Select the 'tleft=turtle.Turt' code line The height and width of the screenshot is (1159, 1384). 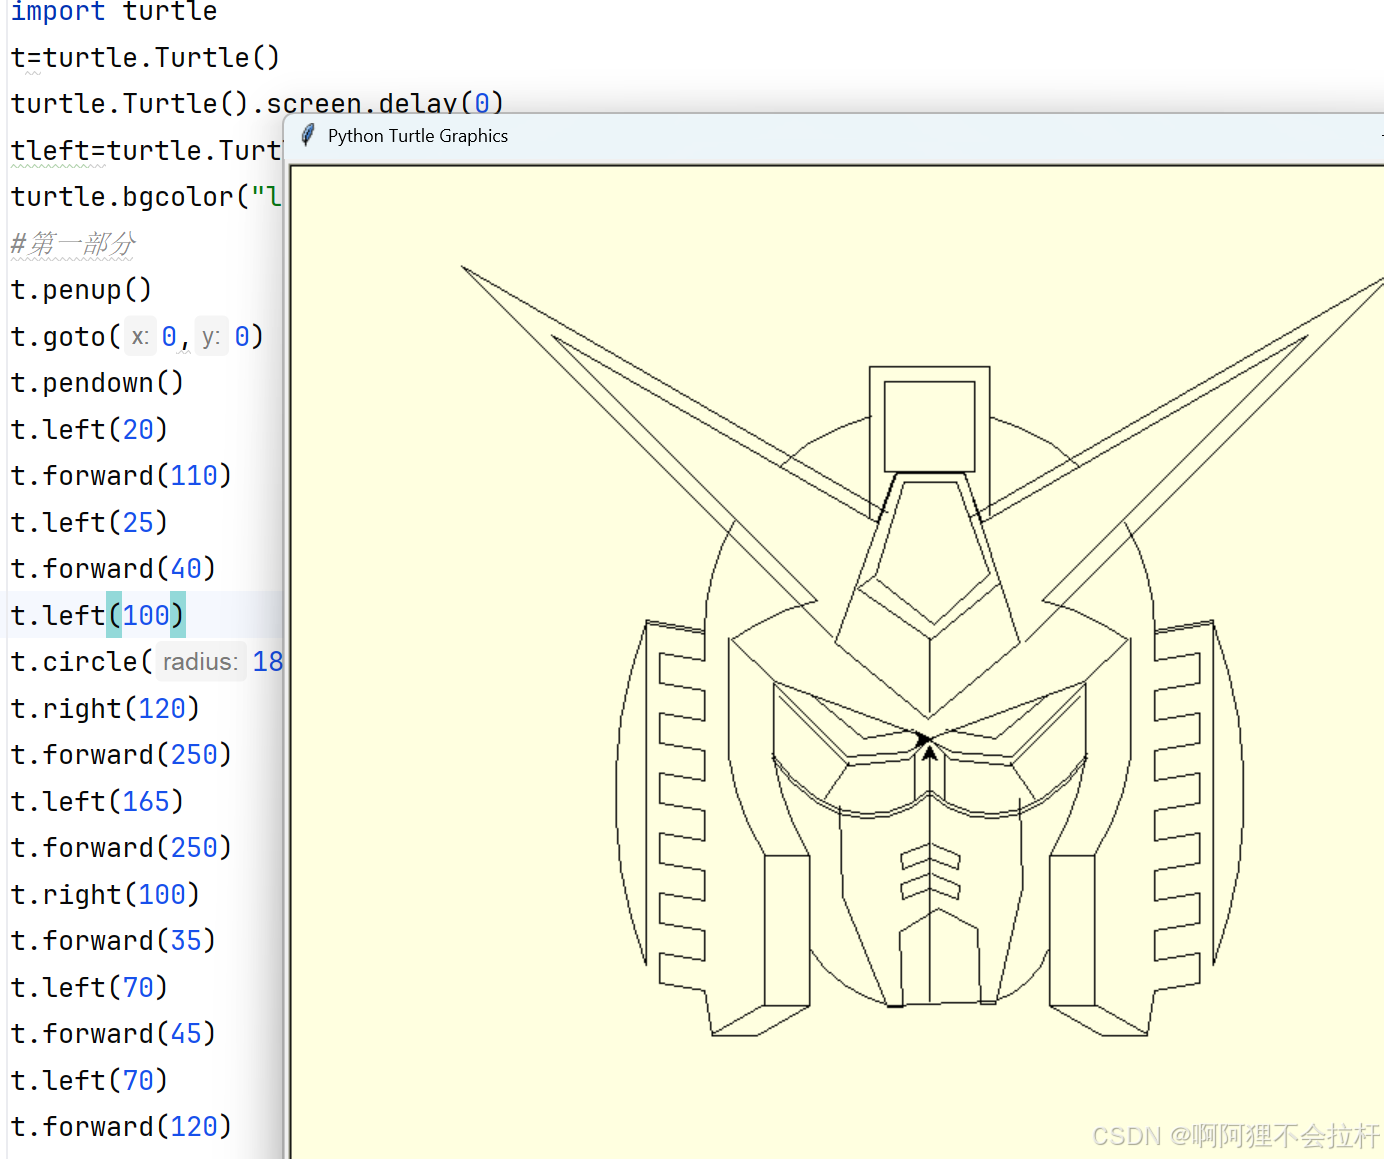pos(146,150)
